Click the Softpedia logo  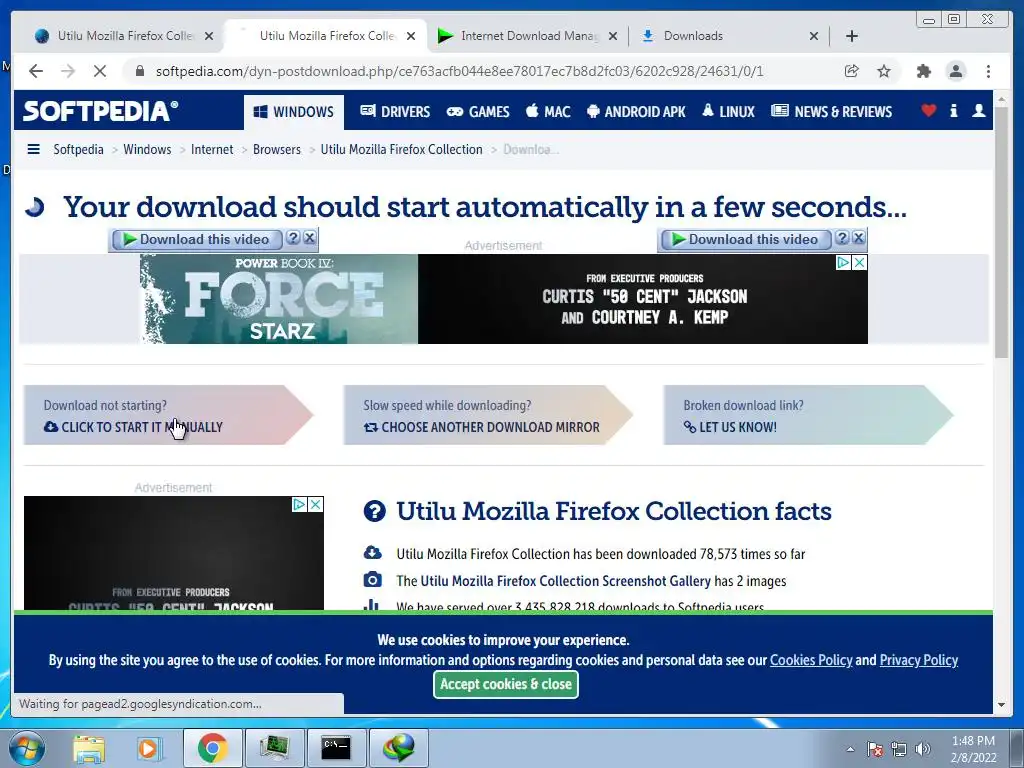pyautogui.click(x=101, y=110)
